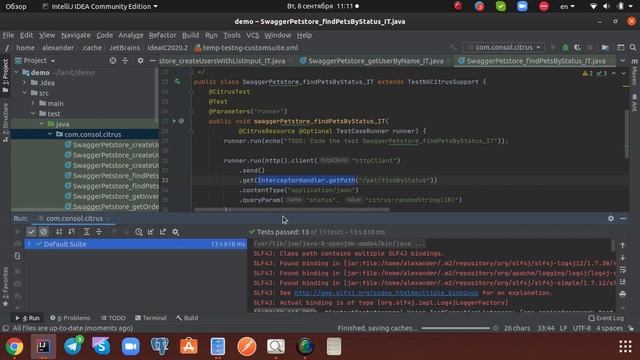Viewport: 640px width, 360px height.
Task: Click the UTF-8 encoding status
Action: pos(582,328)
